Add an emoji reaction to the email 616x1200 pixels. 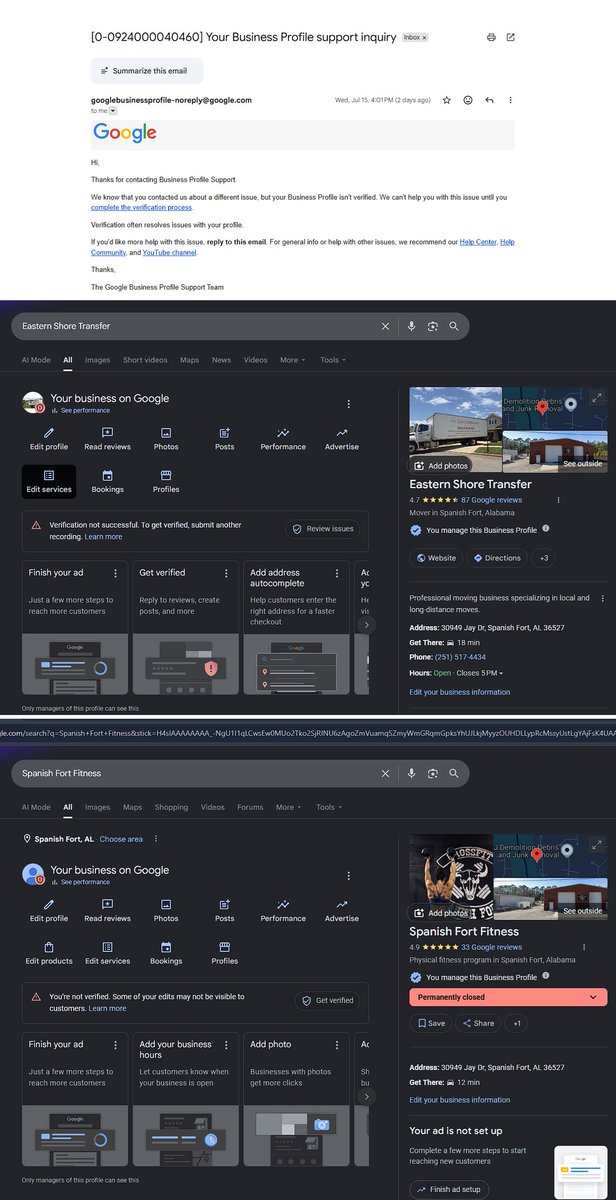[467, 100]
